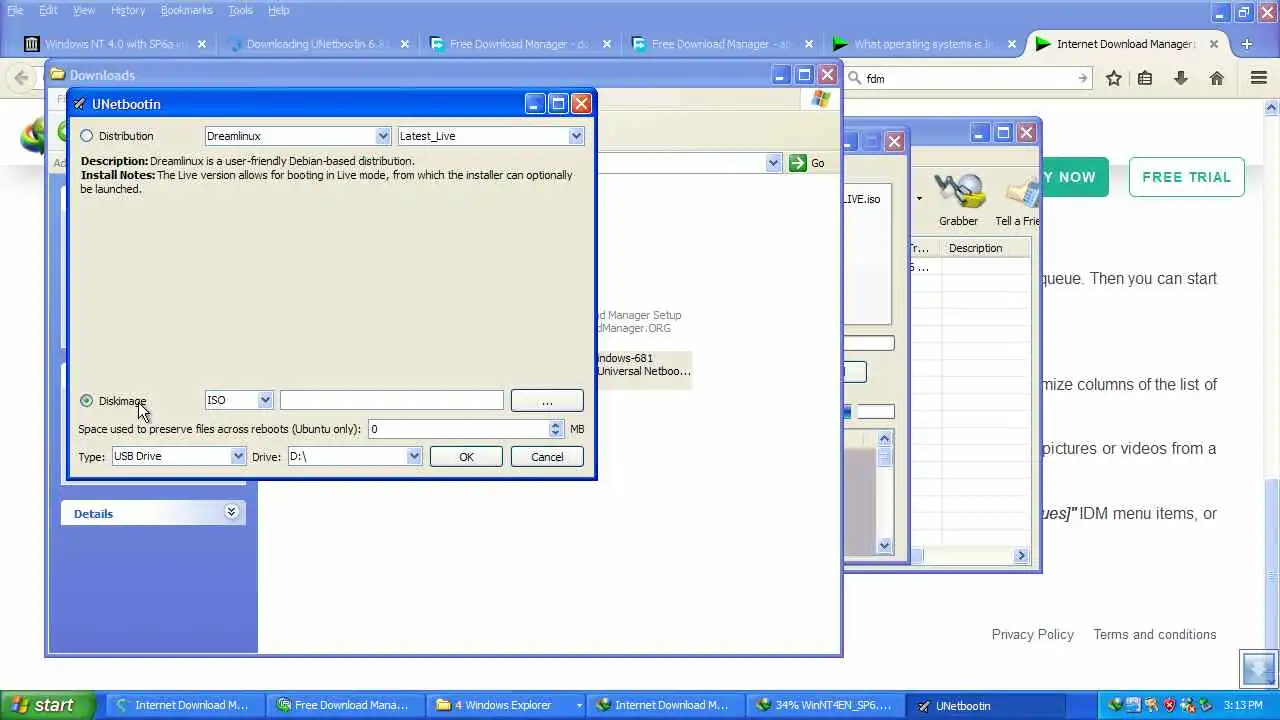Click the Firefox back button
This screenshot has width=1280, height=720.
21,78
